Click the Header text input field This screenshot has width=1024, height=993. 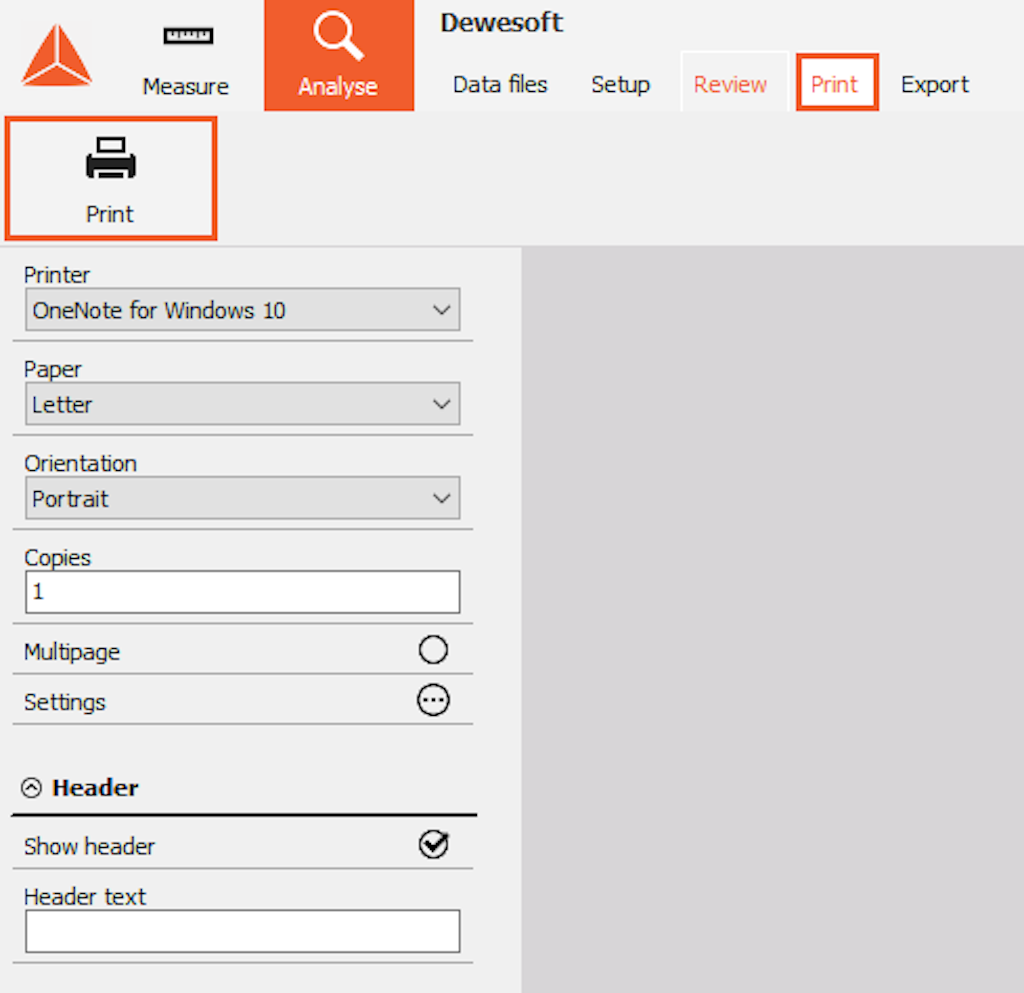(x=242, y=931)
